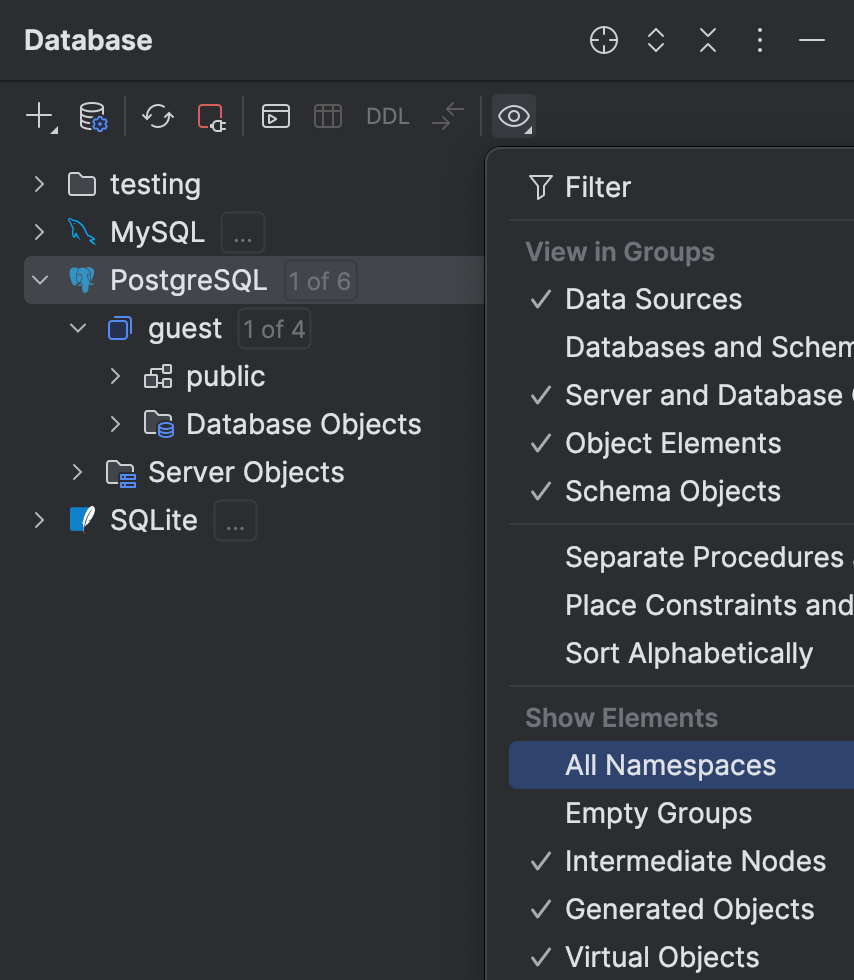Collapse all tree nodes
Viewport: 854px width, 980px height.
click(x=707, y=41)
